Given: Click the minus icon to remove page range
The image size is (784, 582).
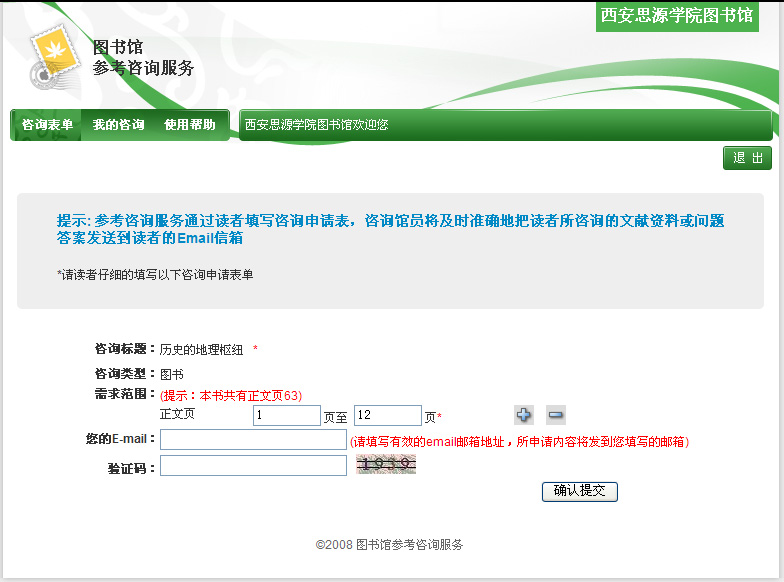Looking at the screenshot, I should tap(556, 415).
